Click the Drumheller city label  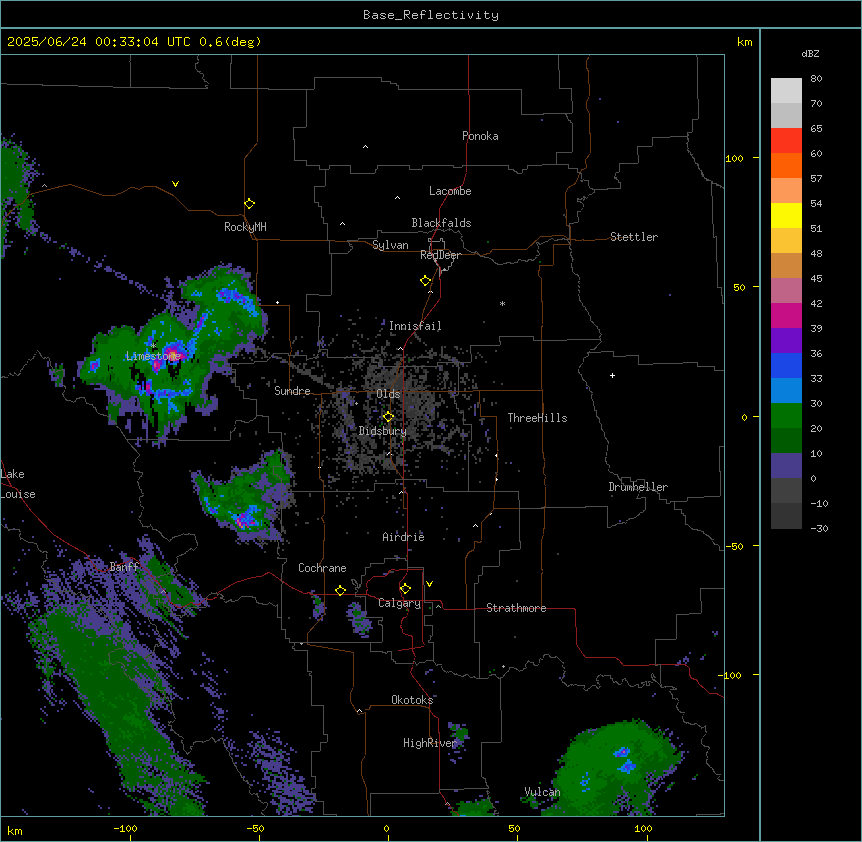pyautogui.click(x=638, y=487)
